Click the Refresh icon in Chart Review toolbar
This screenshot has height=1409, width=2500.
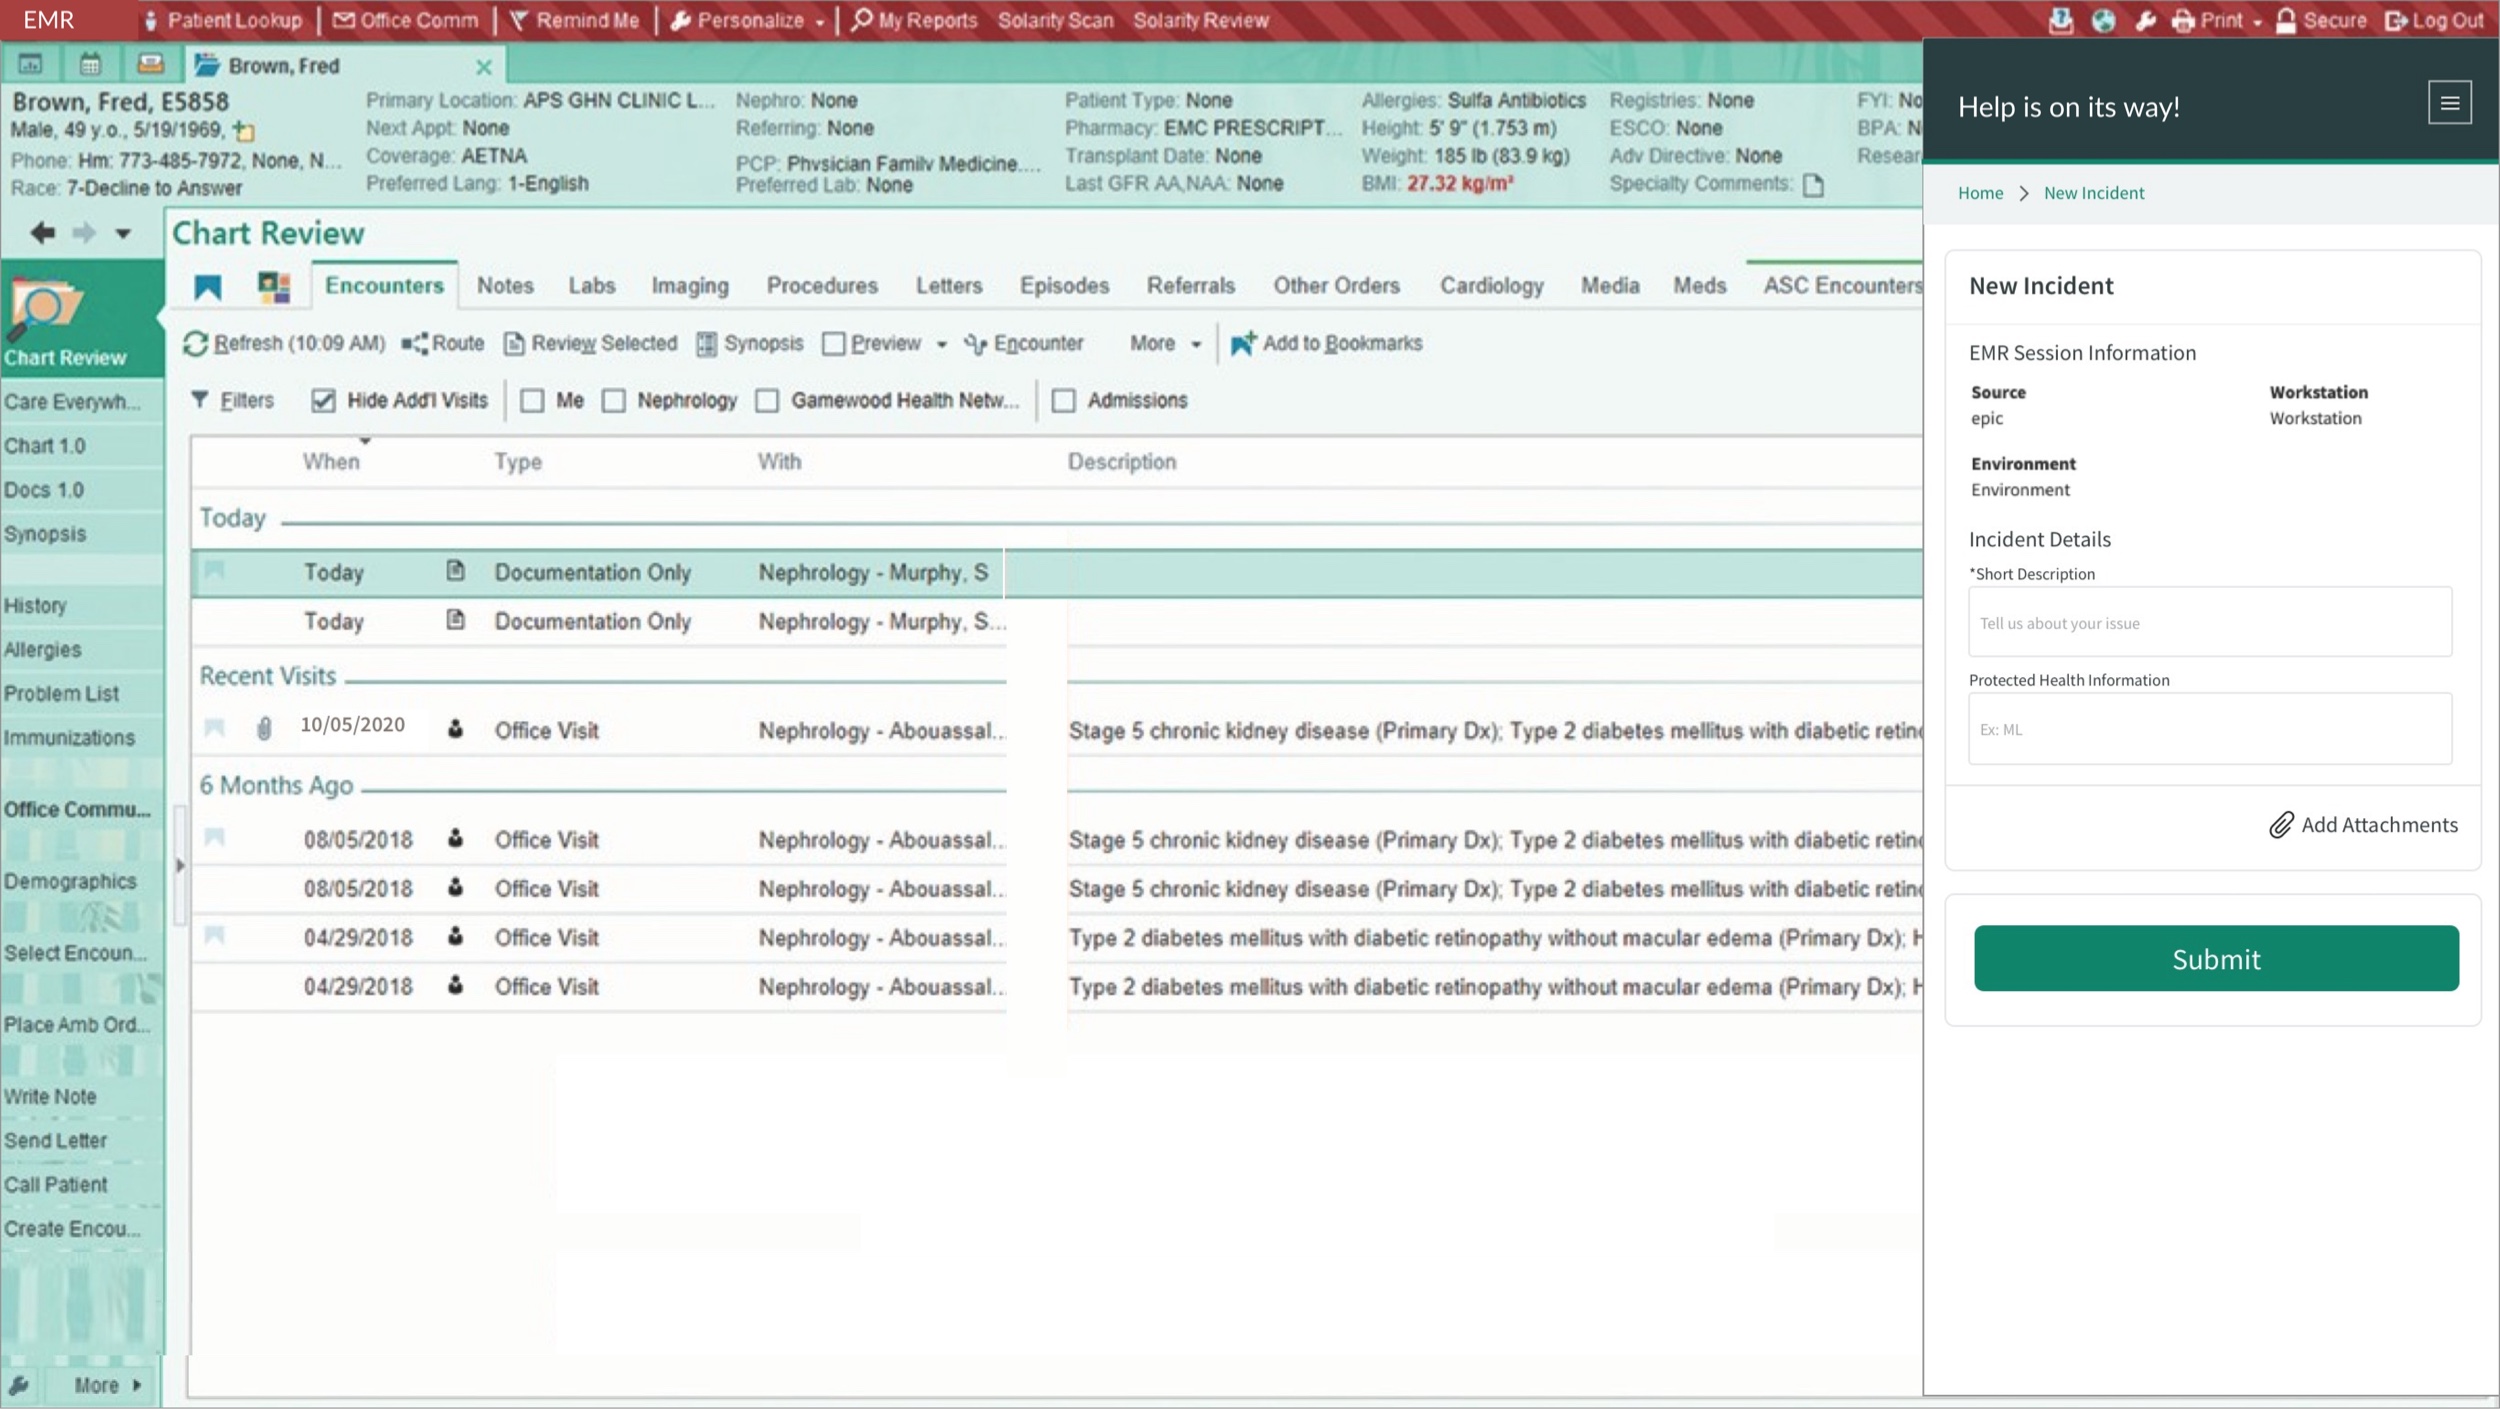pyautogui.click(x=195, y=344)
